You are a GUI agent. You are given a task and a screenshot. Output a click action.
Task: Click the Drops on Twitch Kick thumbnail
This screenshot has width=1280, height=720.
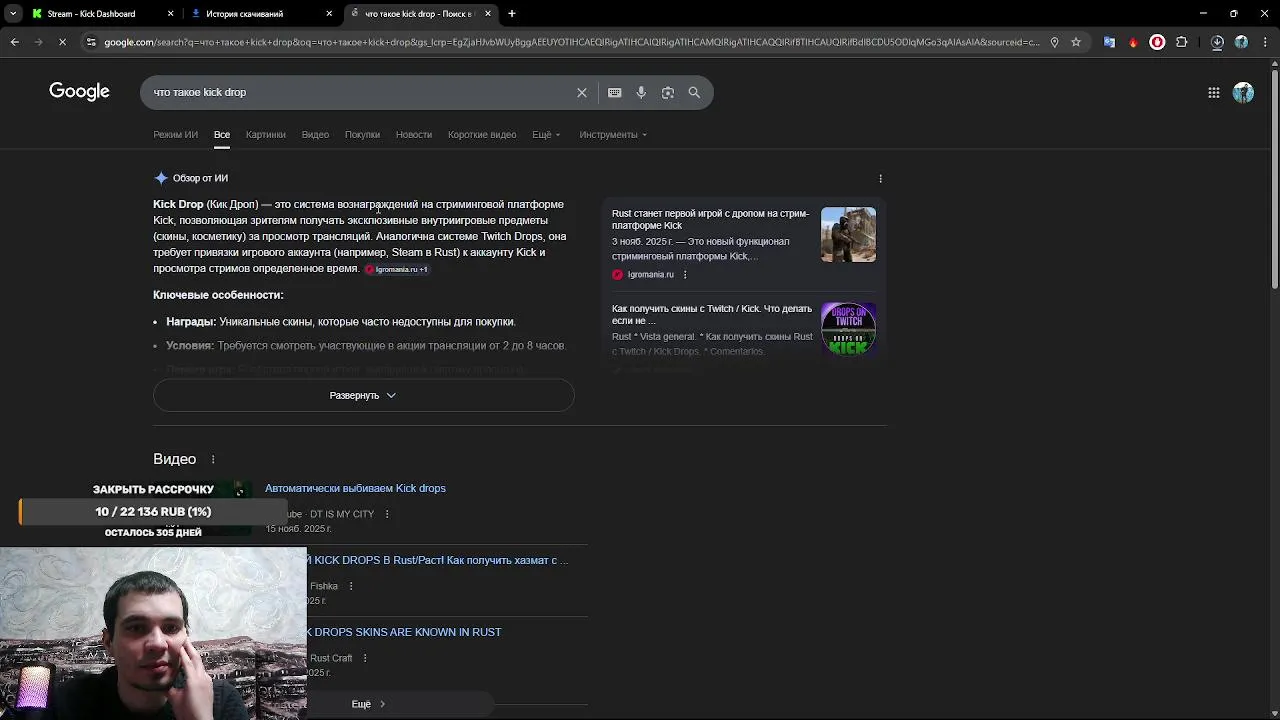[848, 329]
